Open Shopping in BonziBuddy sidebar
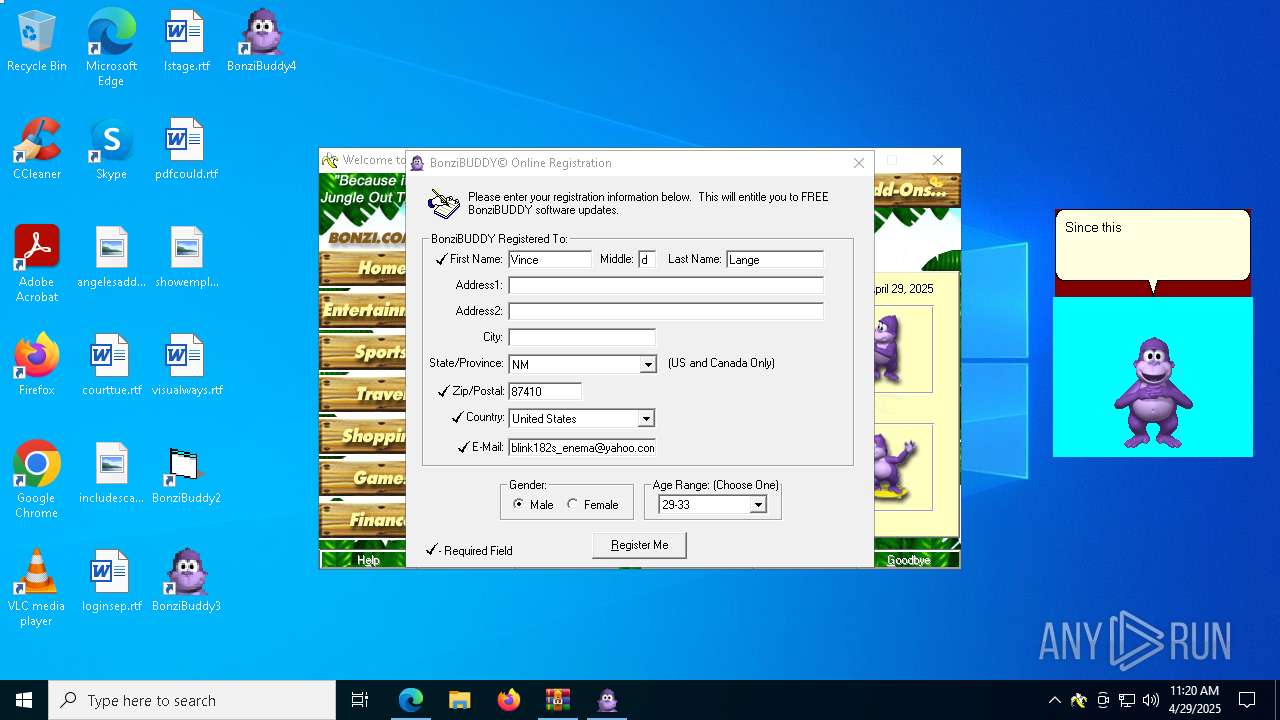Viewport: 1280px width, 720px height. (363, 436)
